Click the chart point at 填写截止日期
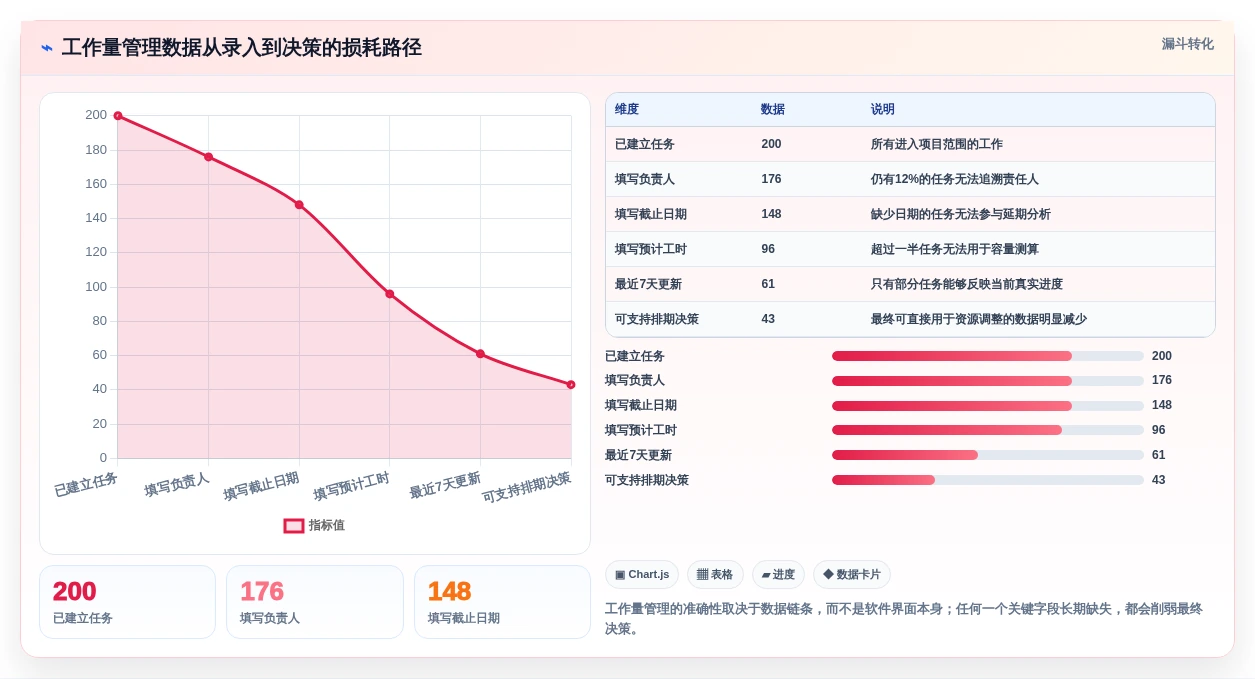1255x679 pixels. pyautogui.click(x=299, y=205)
